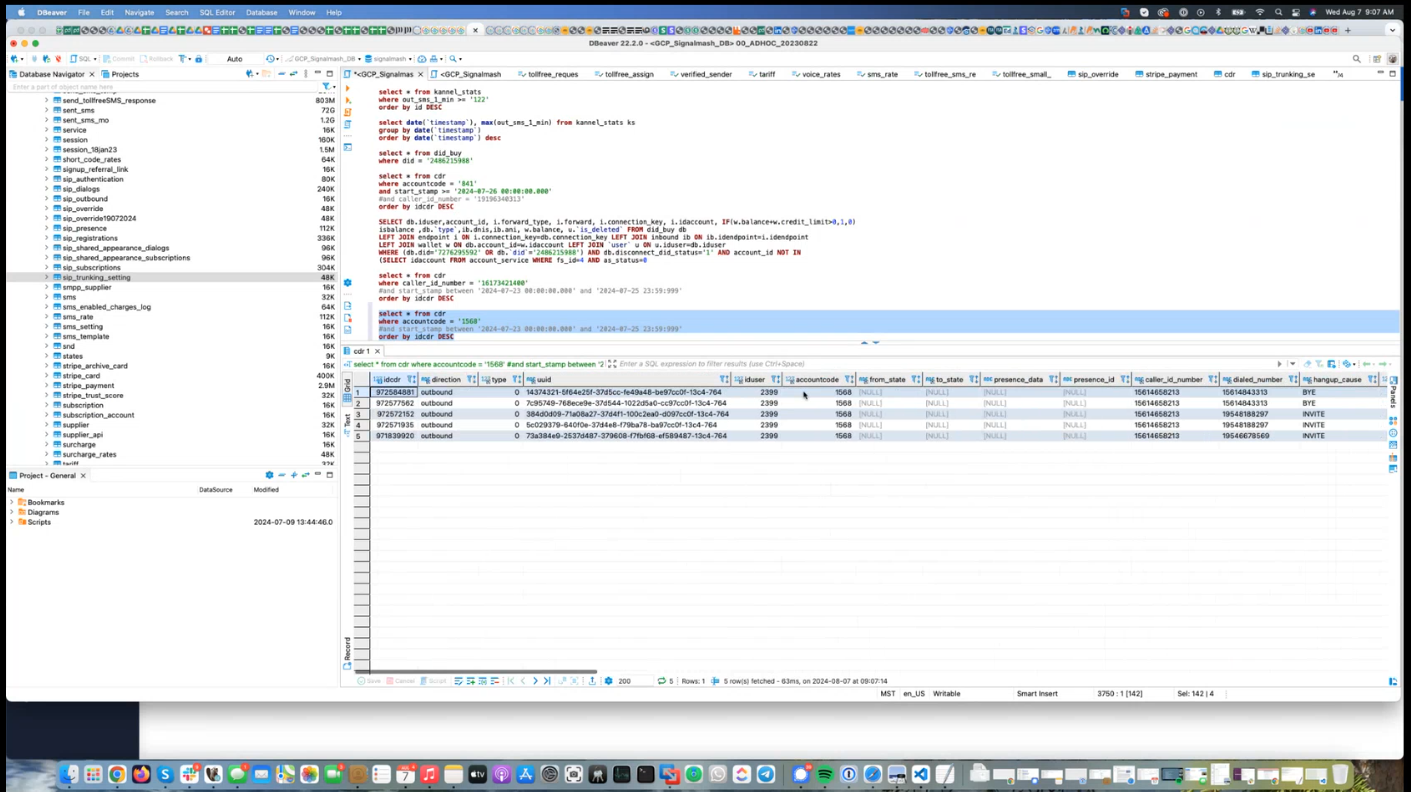
Task: Open the signalmash active schema dropdown
Action: point(391,59)
